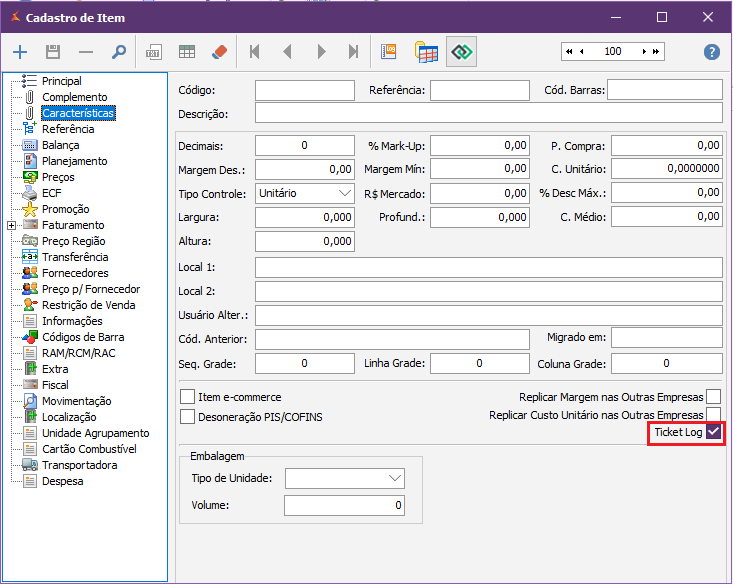Click the save floppy disk icon

(53, 52)
